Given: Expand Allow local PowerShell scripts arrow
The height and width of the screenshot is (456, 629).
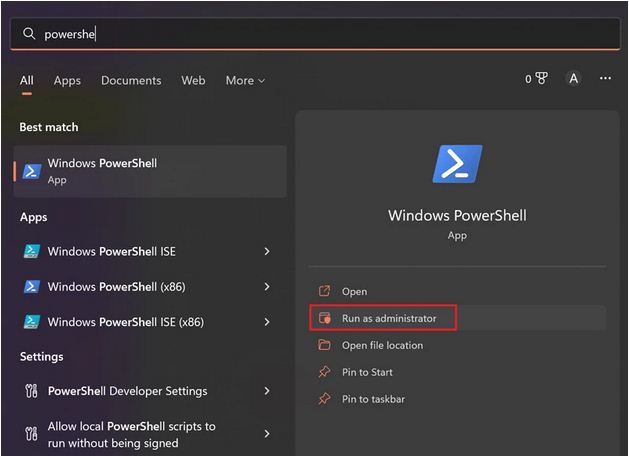Looking at the screenshot, I should [267, 434].
